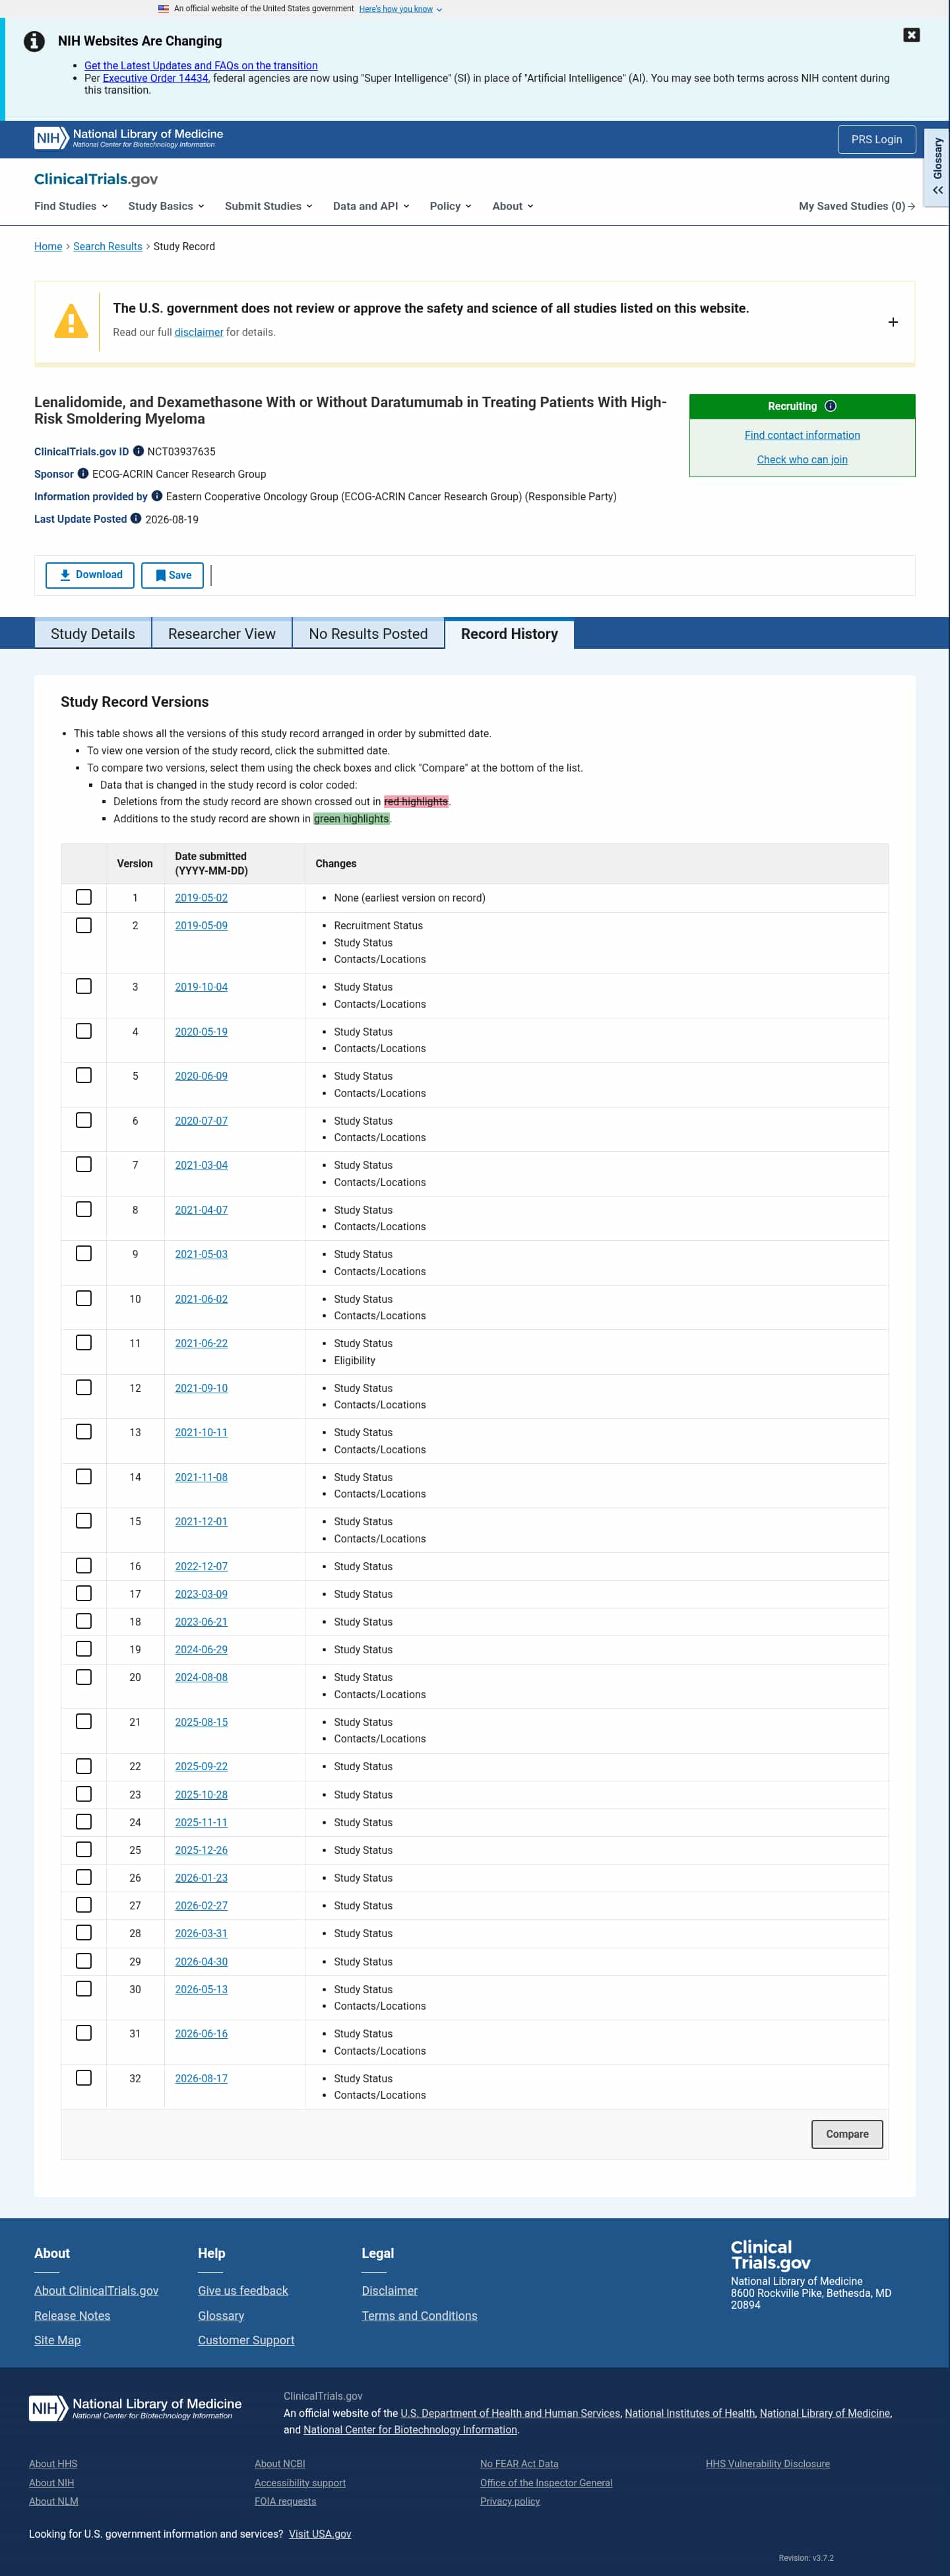Click the US flag icon in government banner
Screen dimensions: 950x2576
(x=163, y=9)
